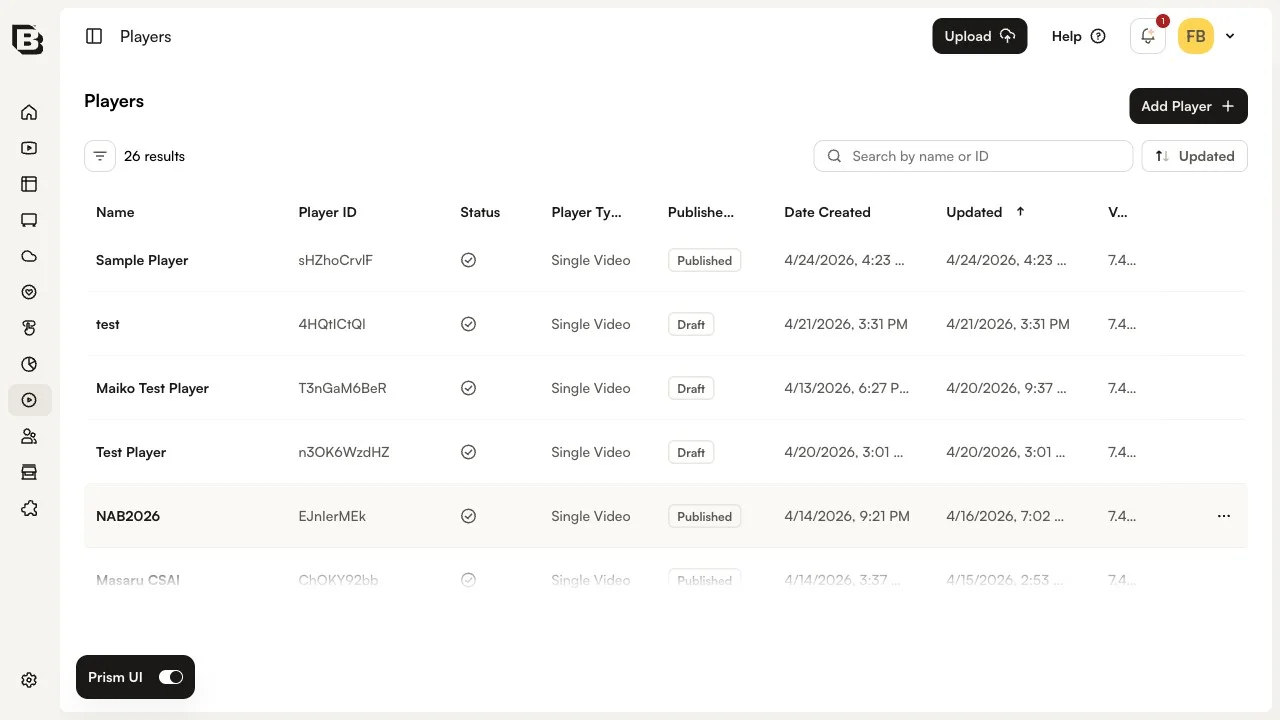Click status check icon for Maiko Test Player
The height and width of the screenshot is (720, 1280).
click(468, 388)
